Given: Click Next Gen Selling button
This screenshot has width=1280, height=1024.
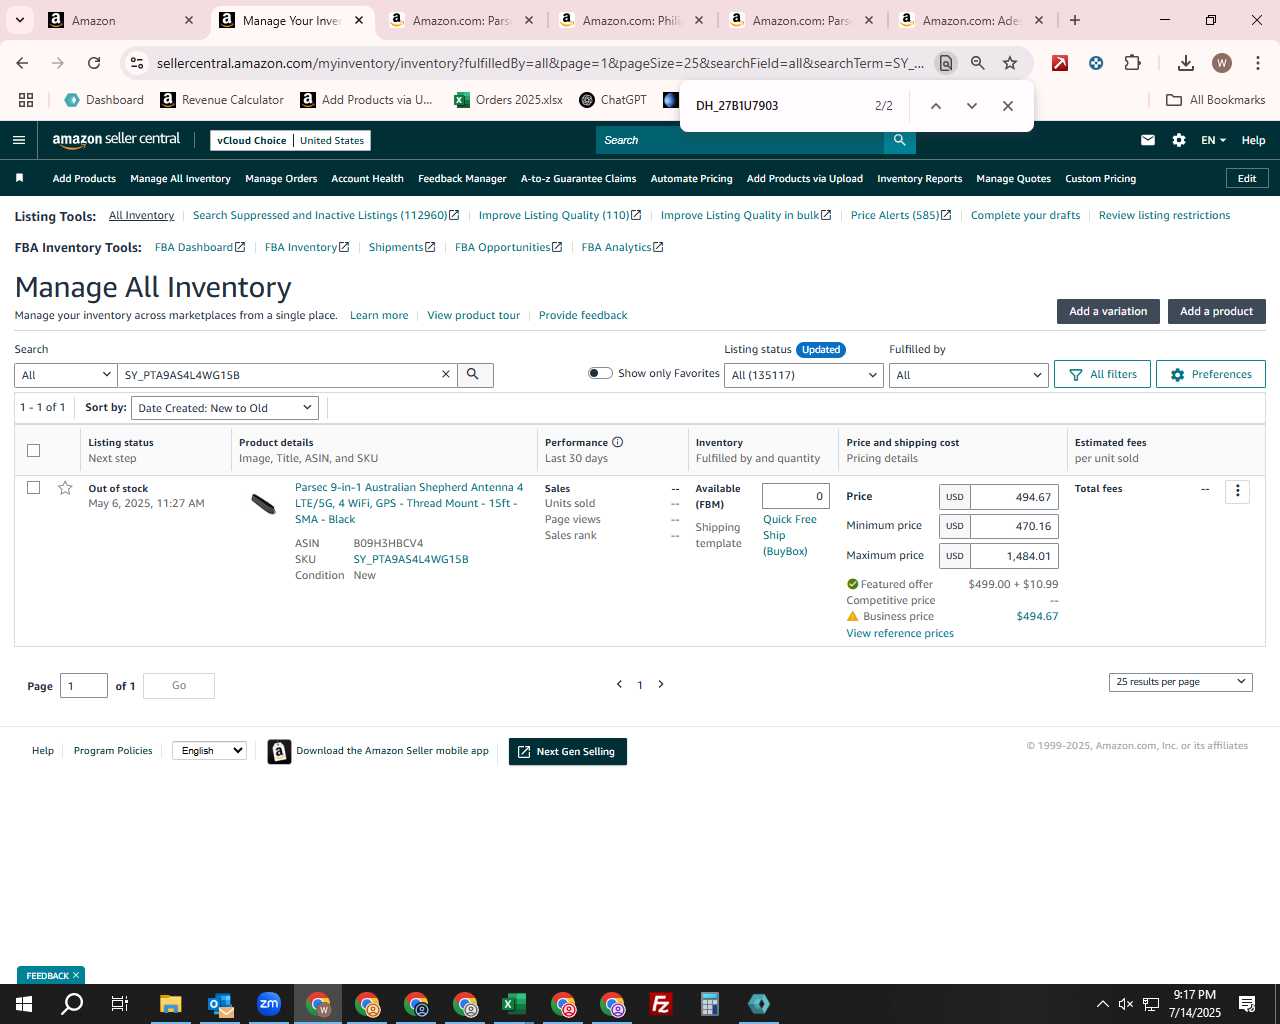Looking at the screenshot, I should [567, 752].
